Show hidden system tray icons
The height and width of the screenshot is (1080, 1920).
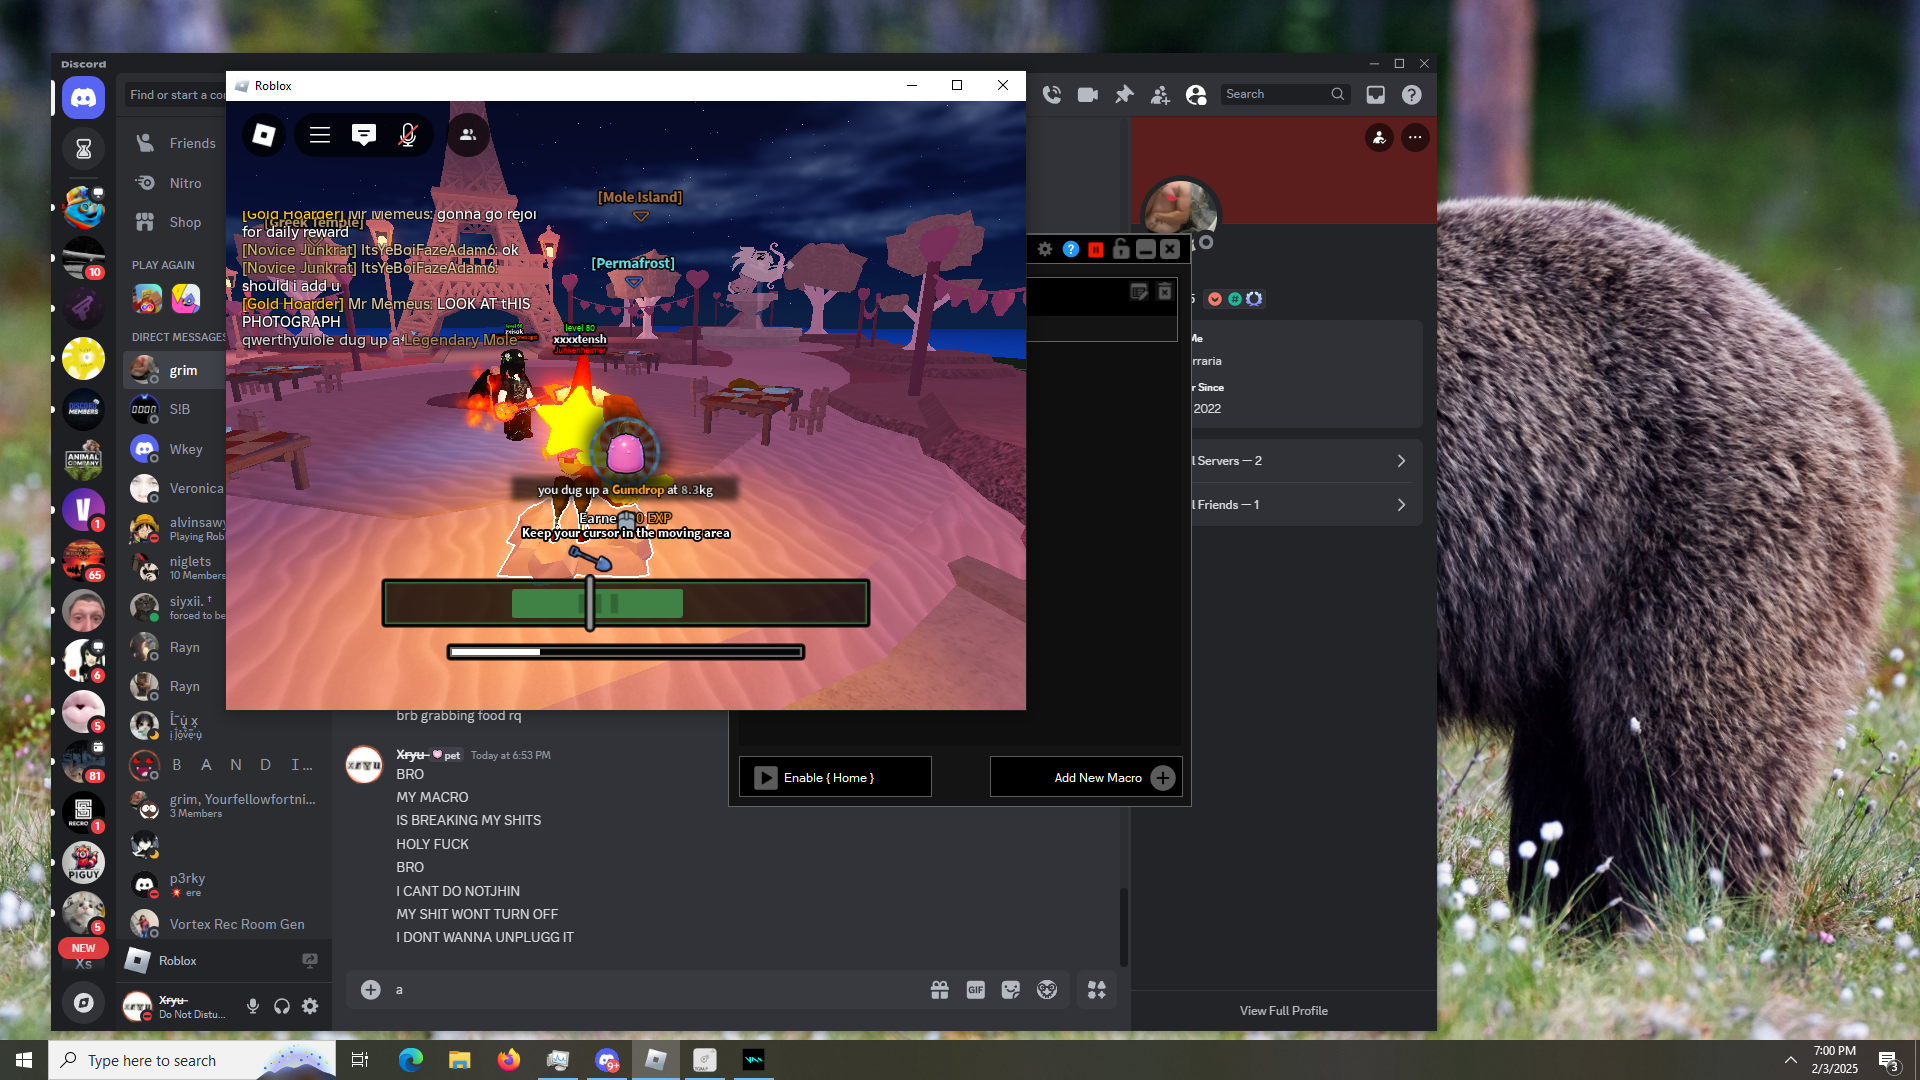tap(1790, 1060)
